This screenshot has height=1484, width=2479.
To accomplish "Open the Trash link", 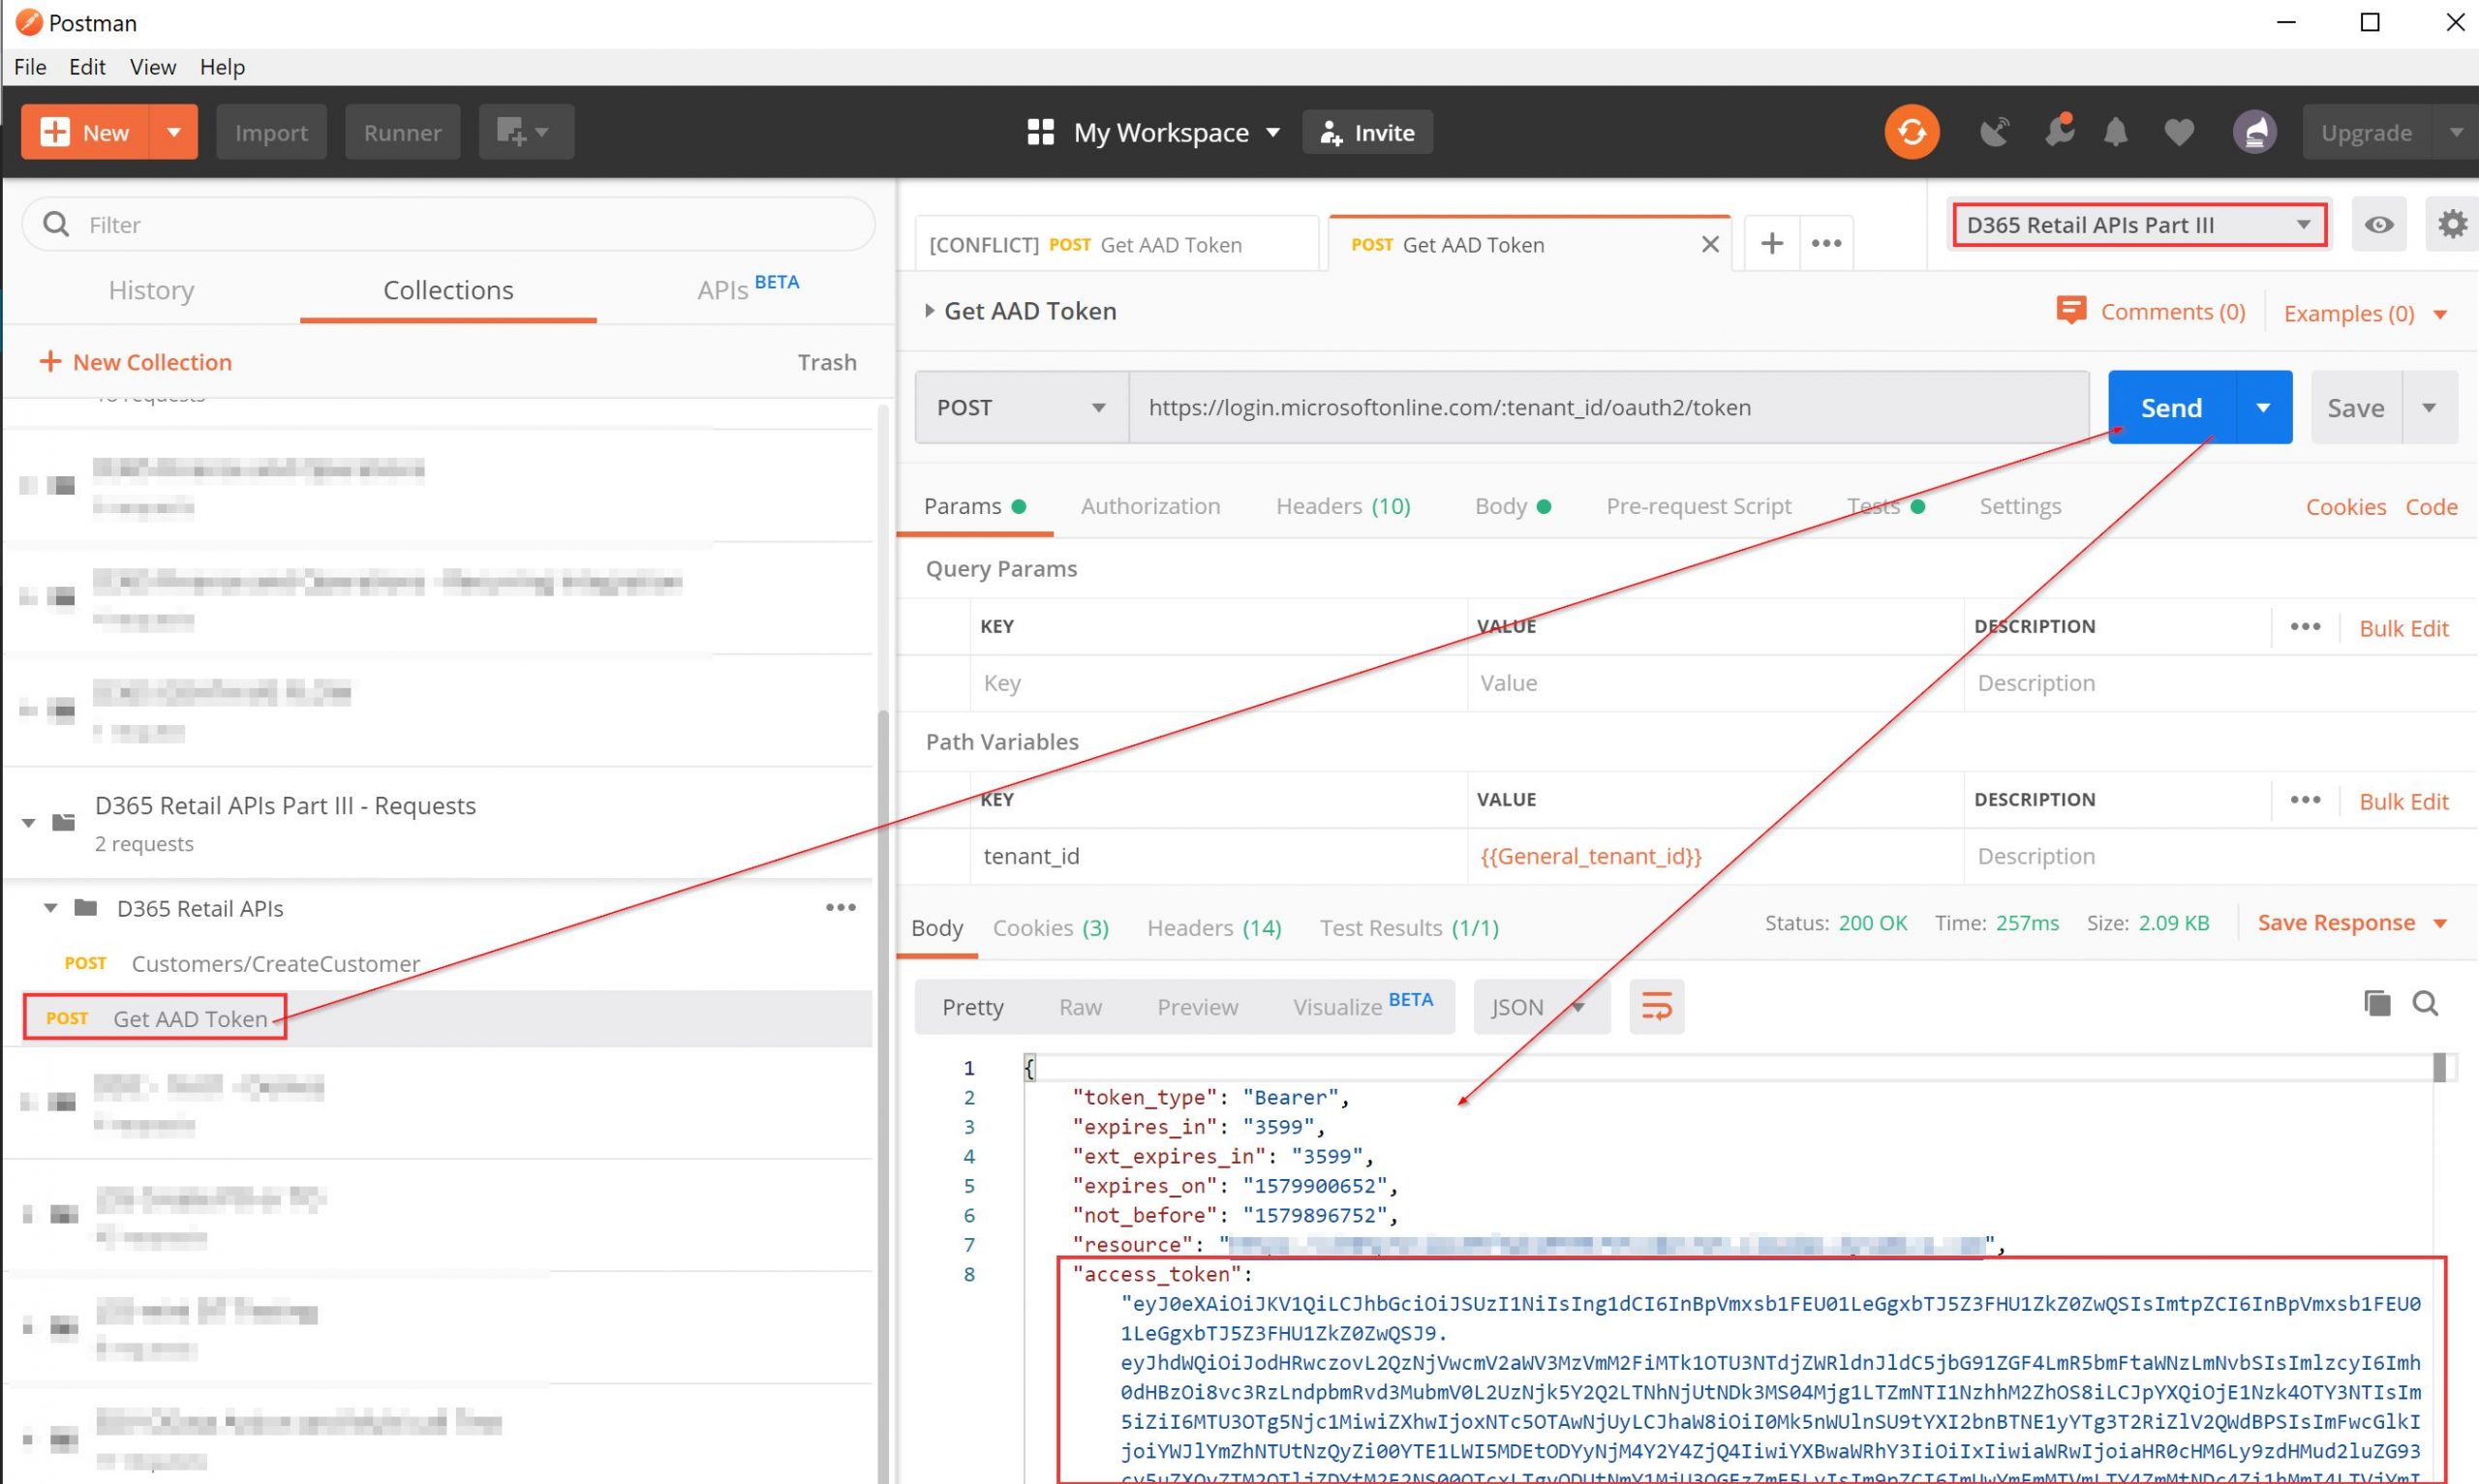I will click(x=827, y=361).
